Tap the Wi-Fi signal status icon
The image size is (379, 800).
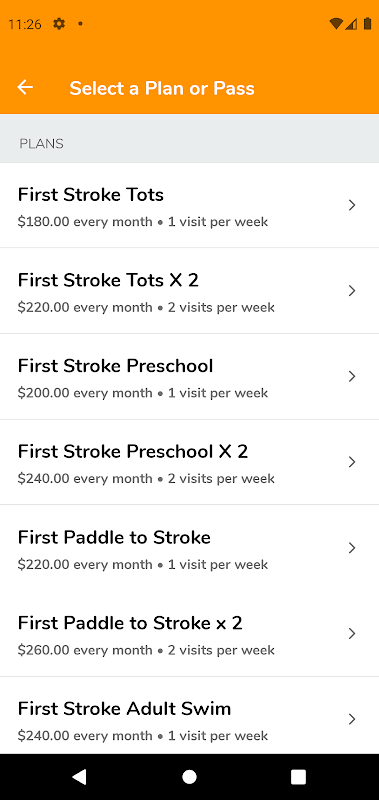pyautogui.click(x=336, y=23)
